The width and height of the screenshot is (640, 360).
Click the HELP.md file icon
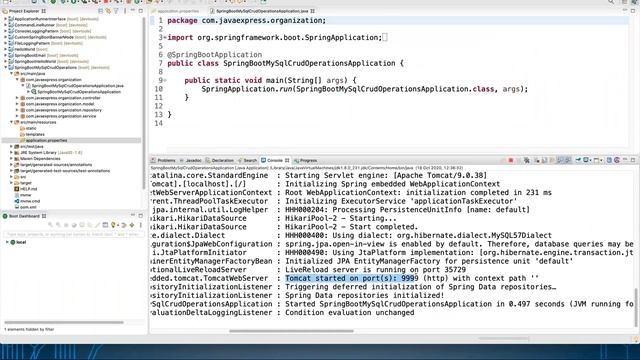tap(17, 189)
